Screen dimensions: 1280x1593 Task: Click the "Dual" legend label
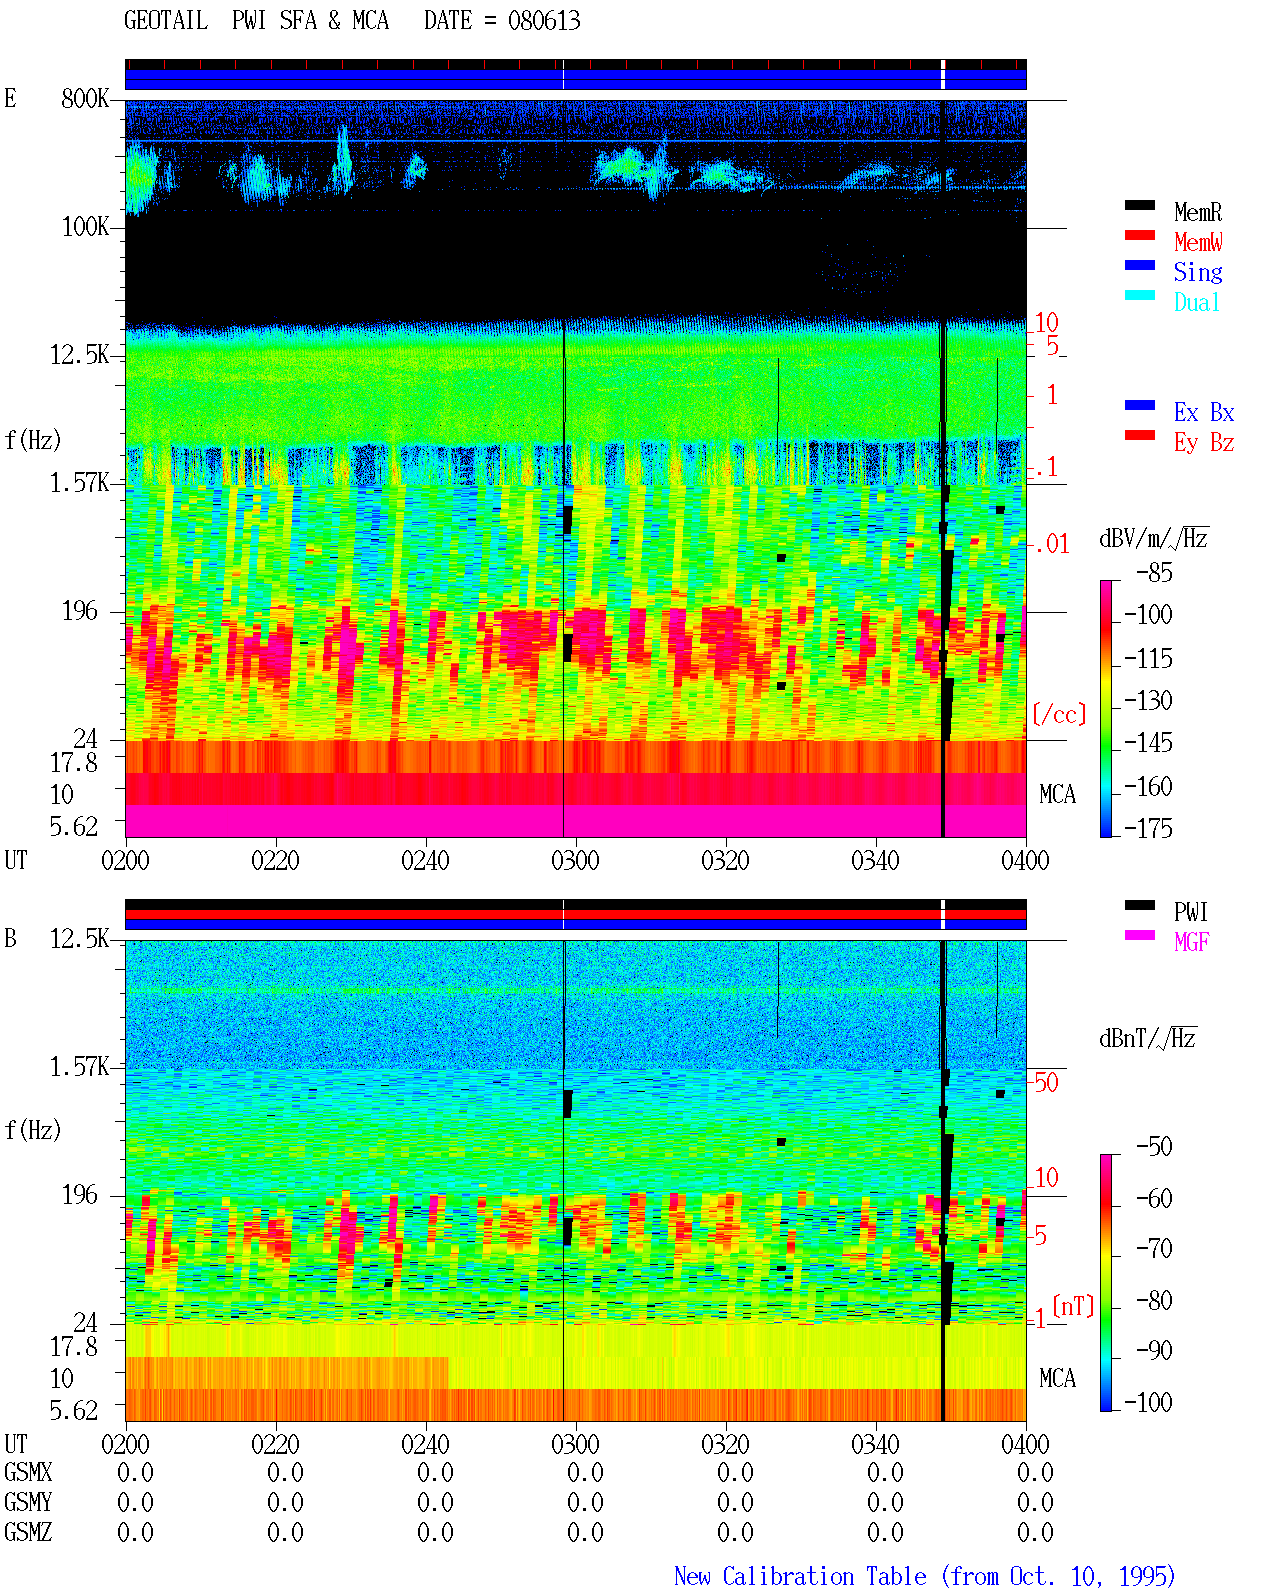pos(1198,302)
